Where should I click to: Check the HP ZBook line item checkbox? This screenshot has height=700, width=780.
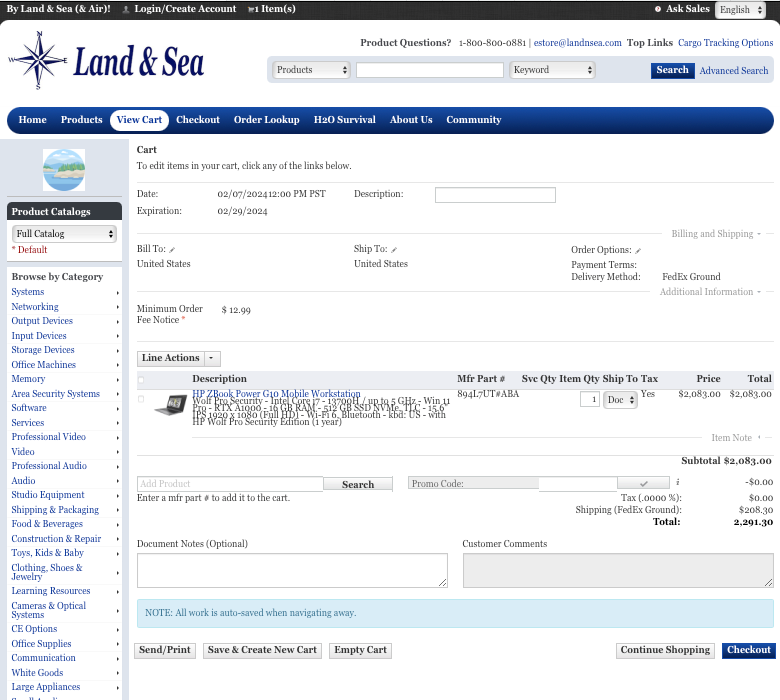(141, 399)
